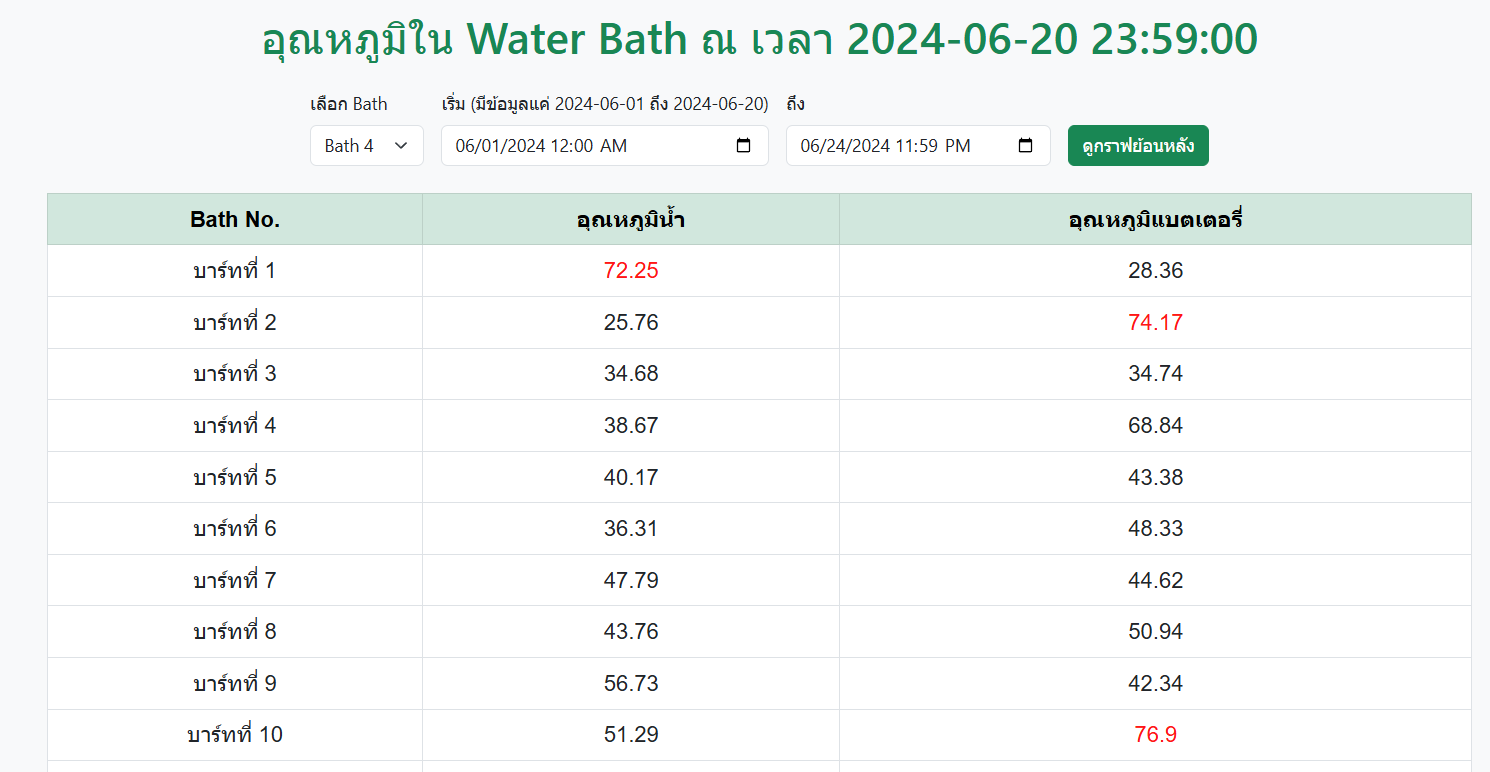Click water temperature value 38.67
The width and height of the screenshot is (1490, 772).
(631, 426)
